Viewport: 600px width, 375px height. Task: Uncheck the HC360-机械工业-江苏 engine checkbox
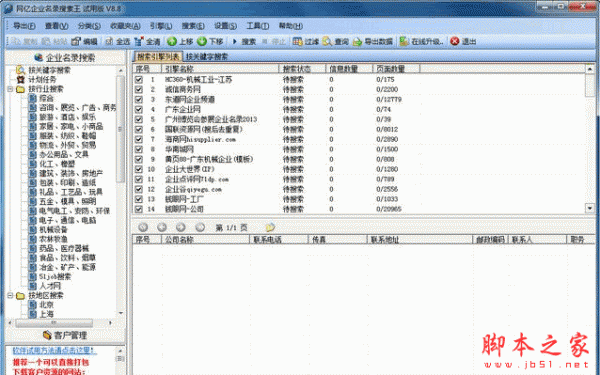tap(139, 80)
